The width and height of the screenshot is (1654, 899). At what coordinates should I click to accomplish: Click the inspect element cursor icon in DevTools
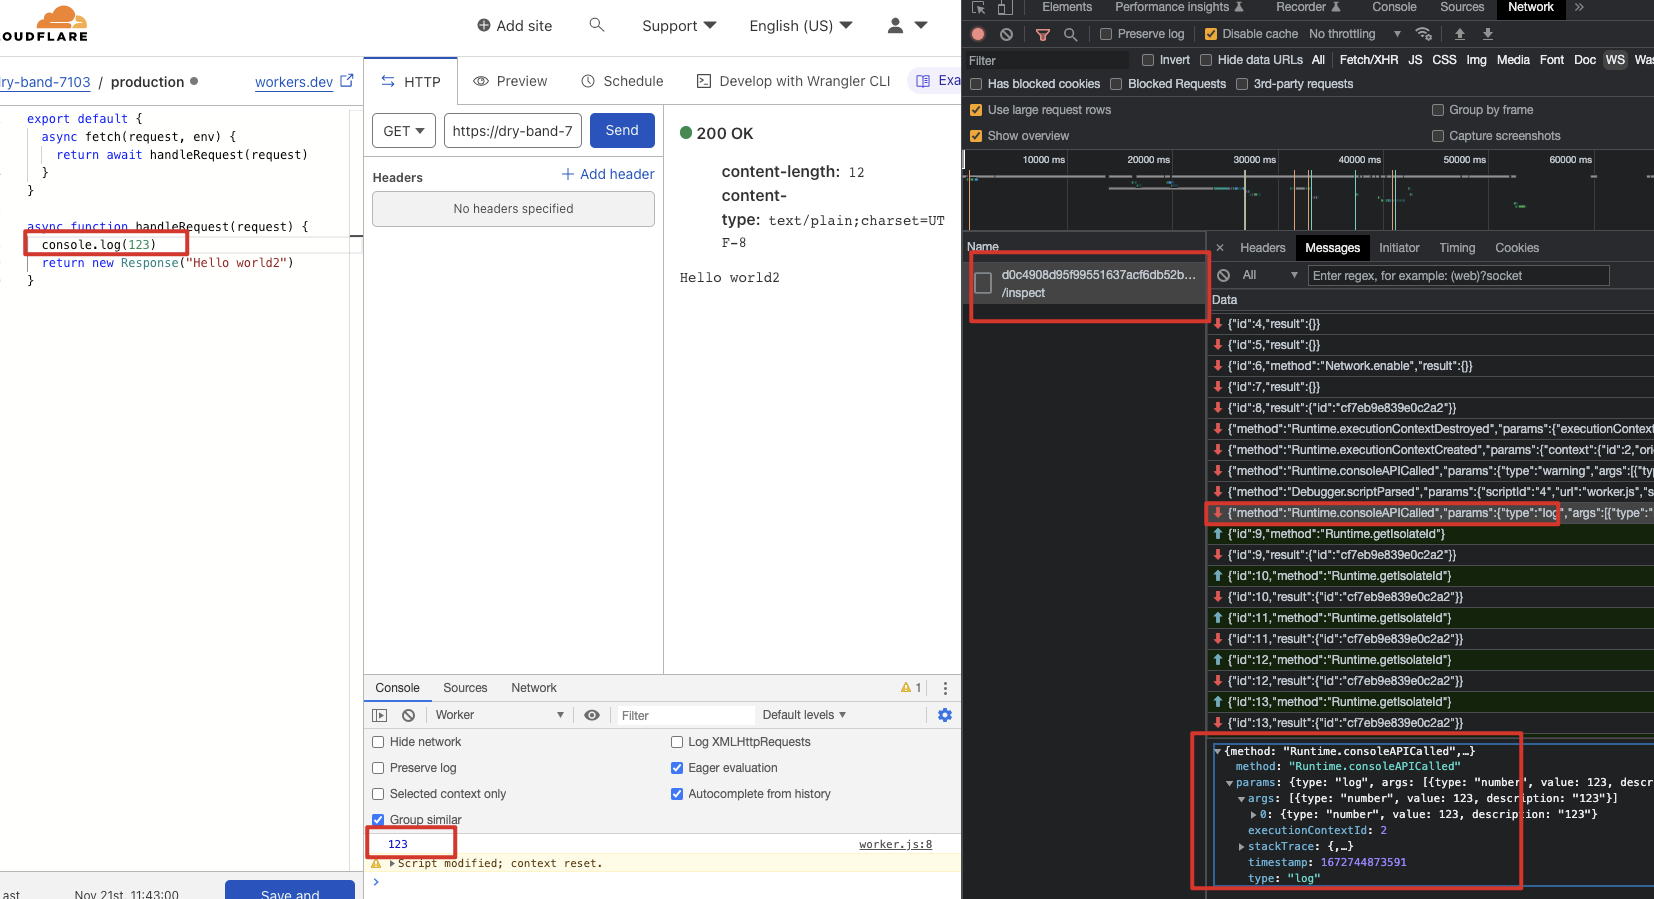[979, 7]
